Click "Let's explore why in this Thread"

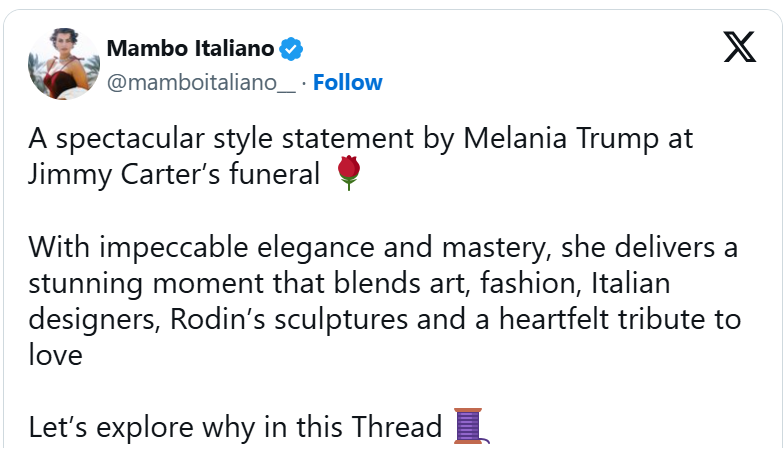(x=235, y=428)
